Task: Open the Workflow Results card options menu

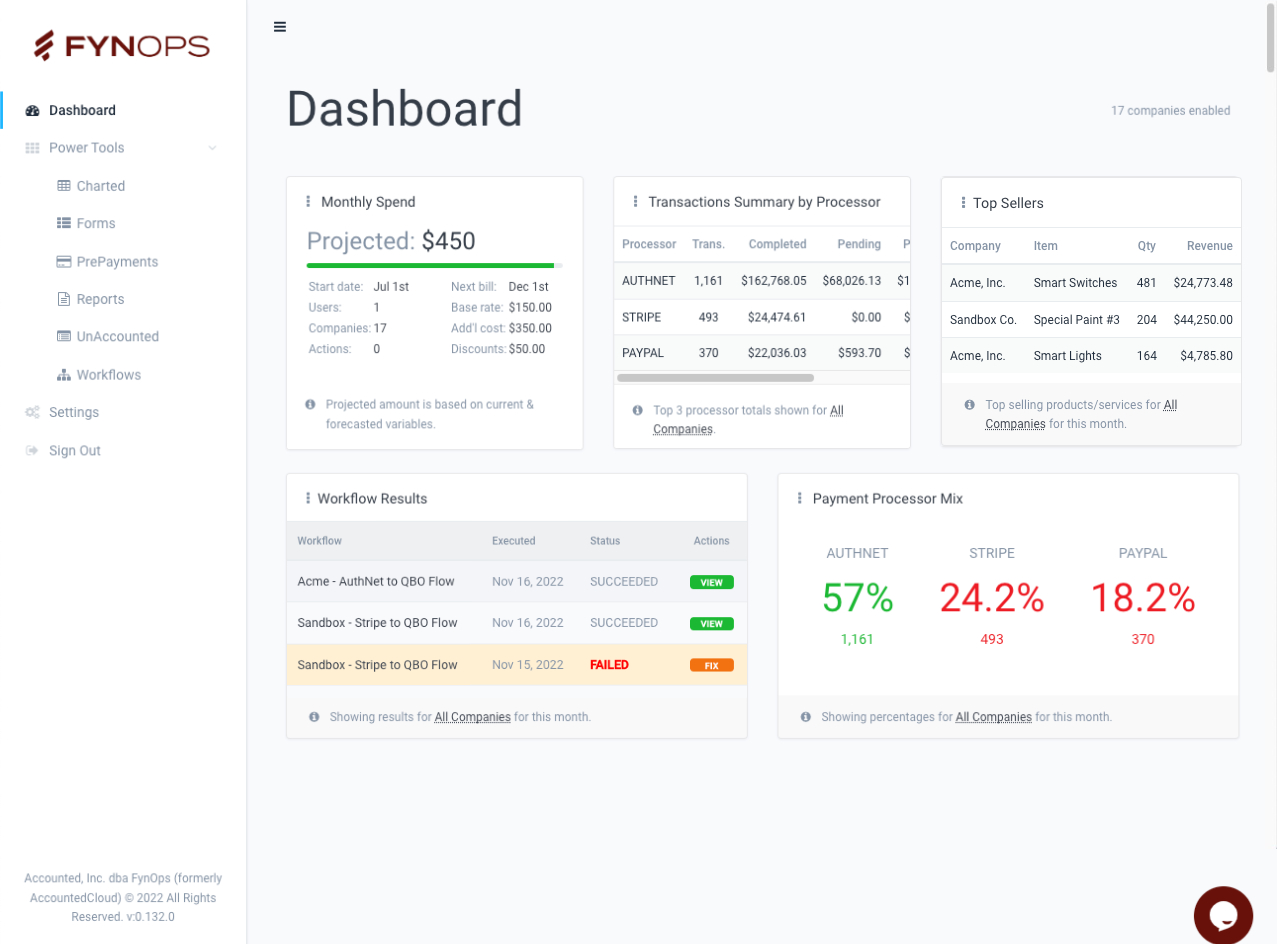Action: pos(308,498)
